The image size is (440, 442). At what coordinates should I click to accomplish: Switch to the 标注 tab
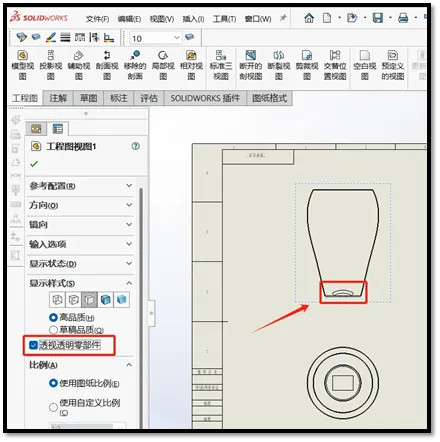coord(119,98)
